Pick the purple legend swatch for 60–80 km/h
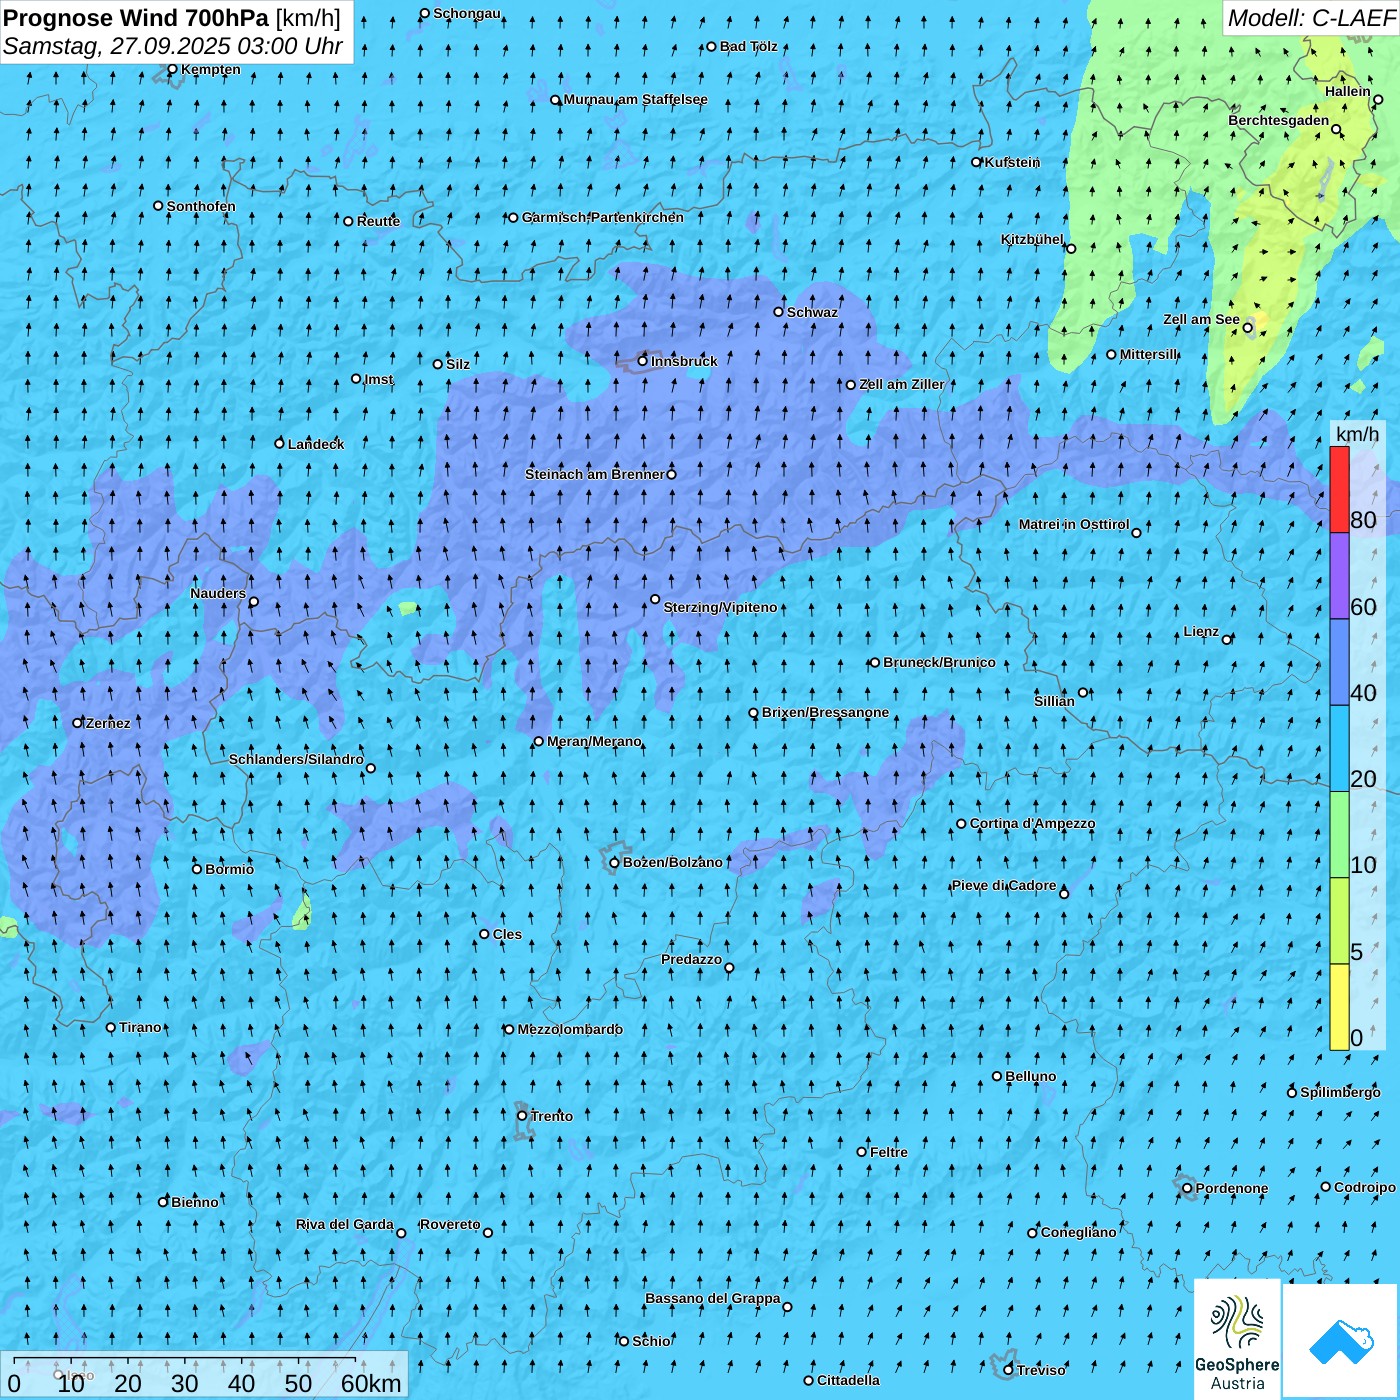1400x1400 pixels. (1339, 576)
